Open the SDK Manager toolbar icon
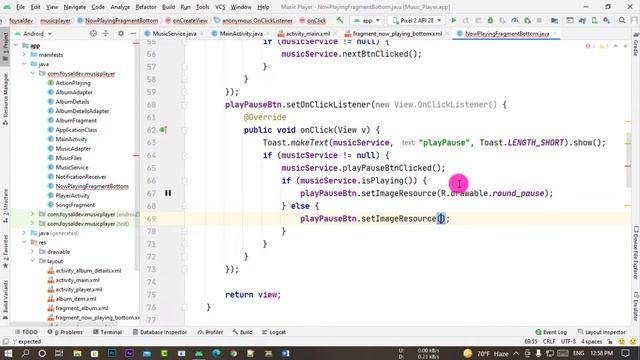The height and width of the screenshot is (360, 640). pos(607,20)
